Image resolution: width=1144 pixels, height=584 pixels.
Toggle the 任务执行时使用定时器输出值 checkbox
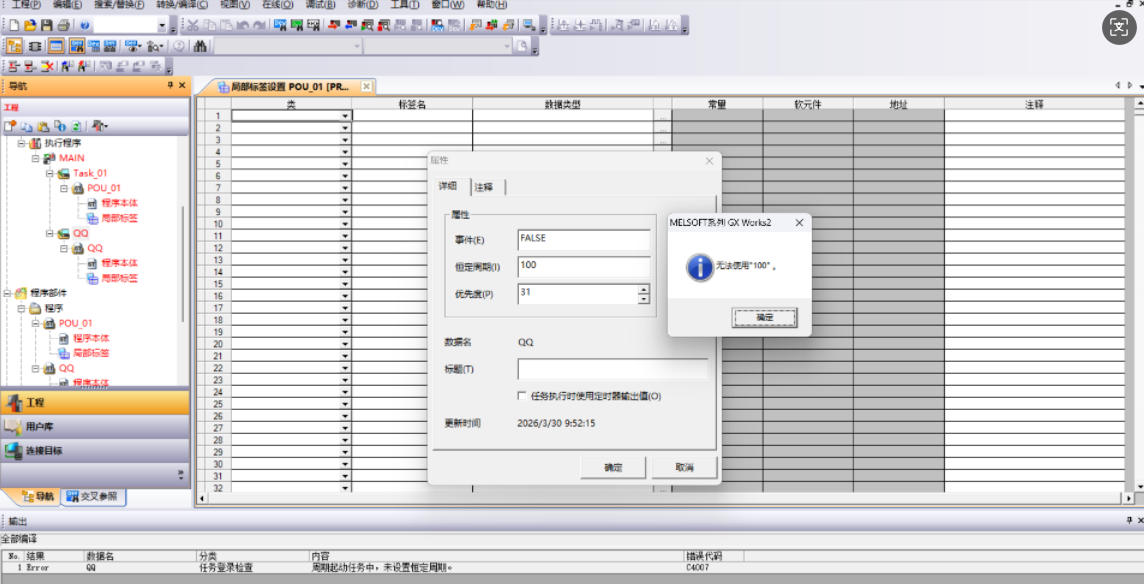[x=522, y=396]
